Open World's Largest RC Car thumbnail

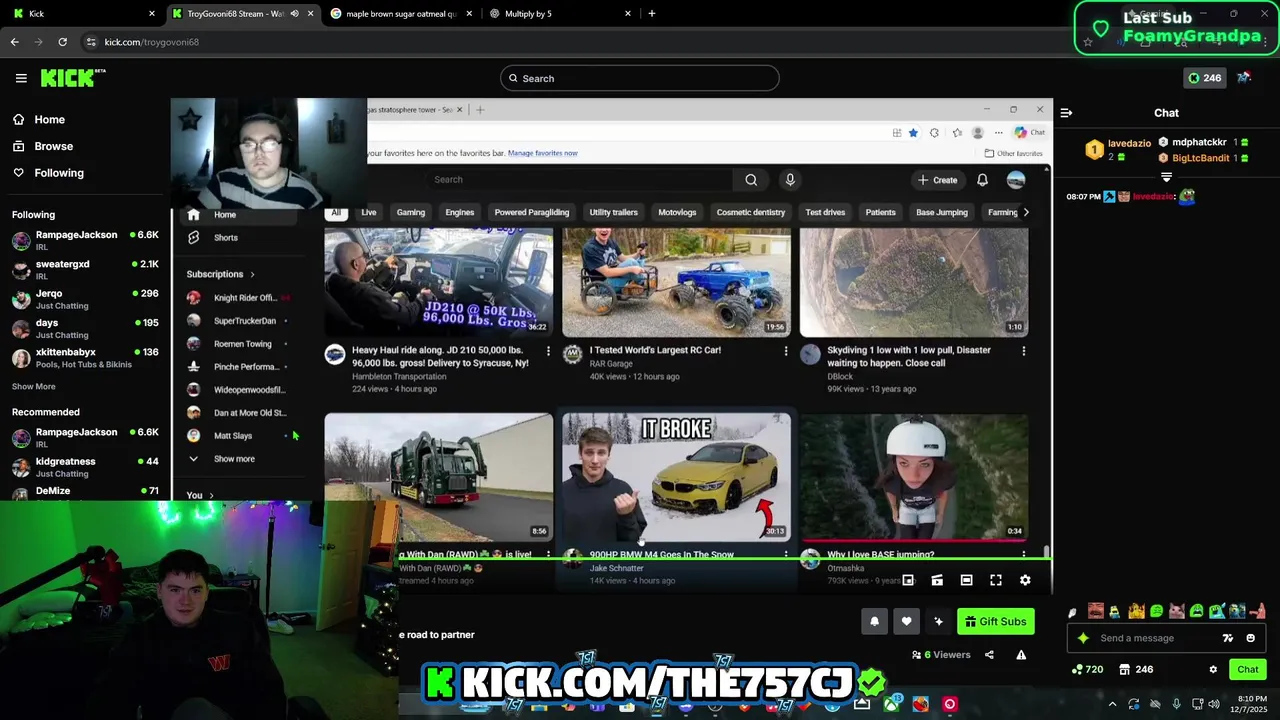(x=676, y=283)
